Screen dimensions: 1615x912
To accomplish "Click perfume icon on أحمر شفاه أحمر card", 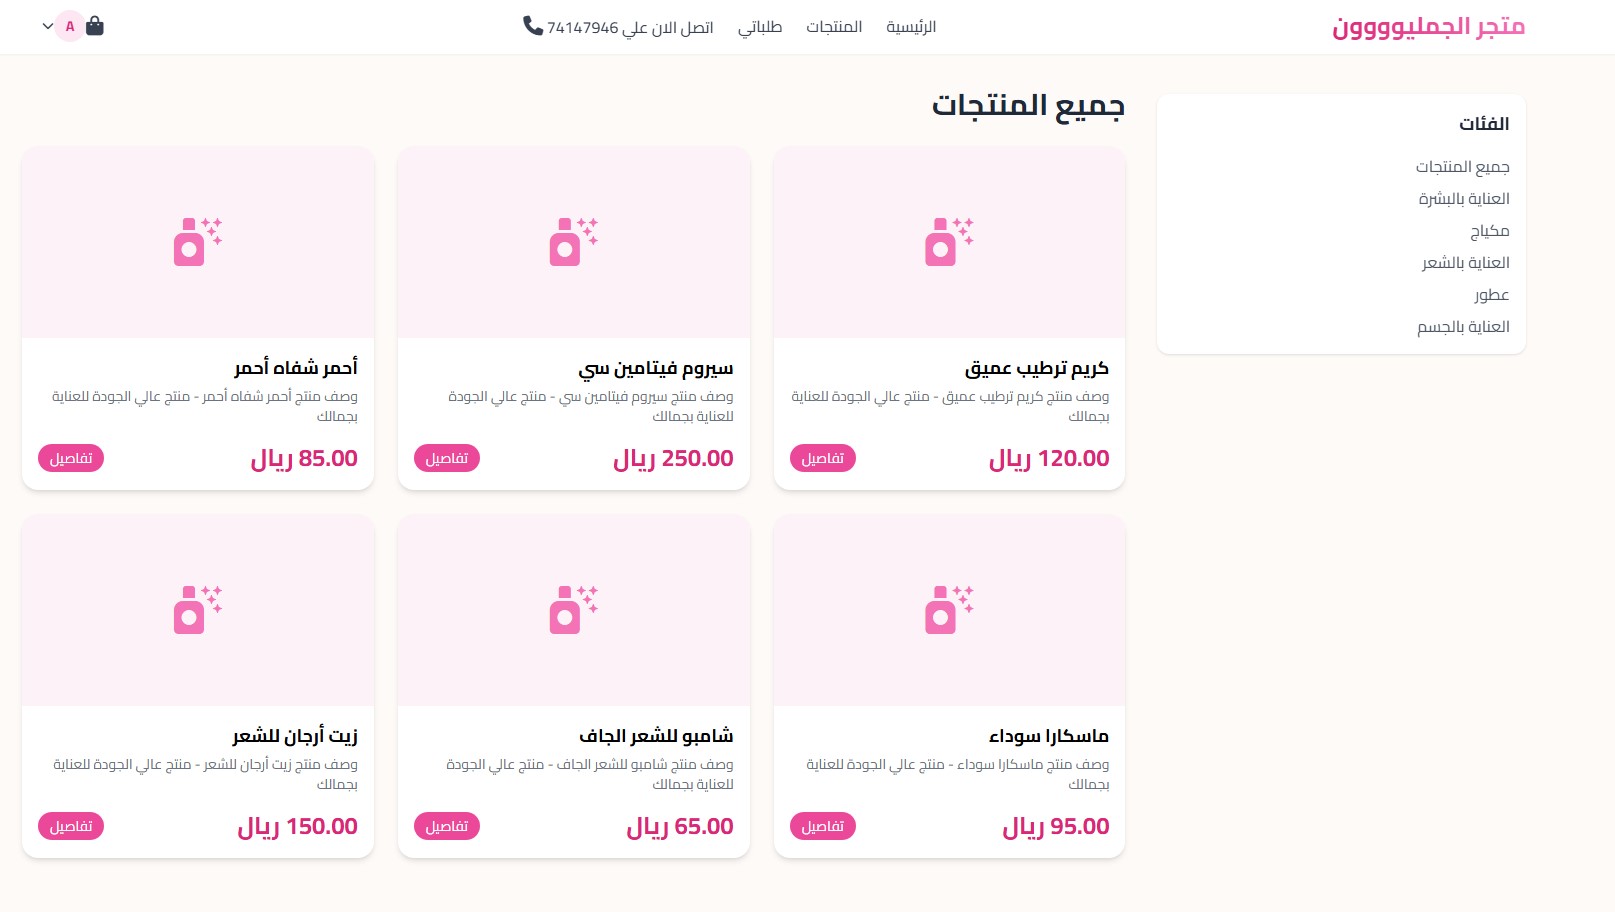I will pos(198,242).
